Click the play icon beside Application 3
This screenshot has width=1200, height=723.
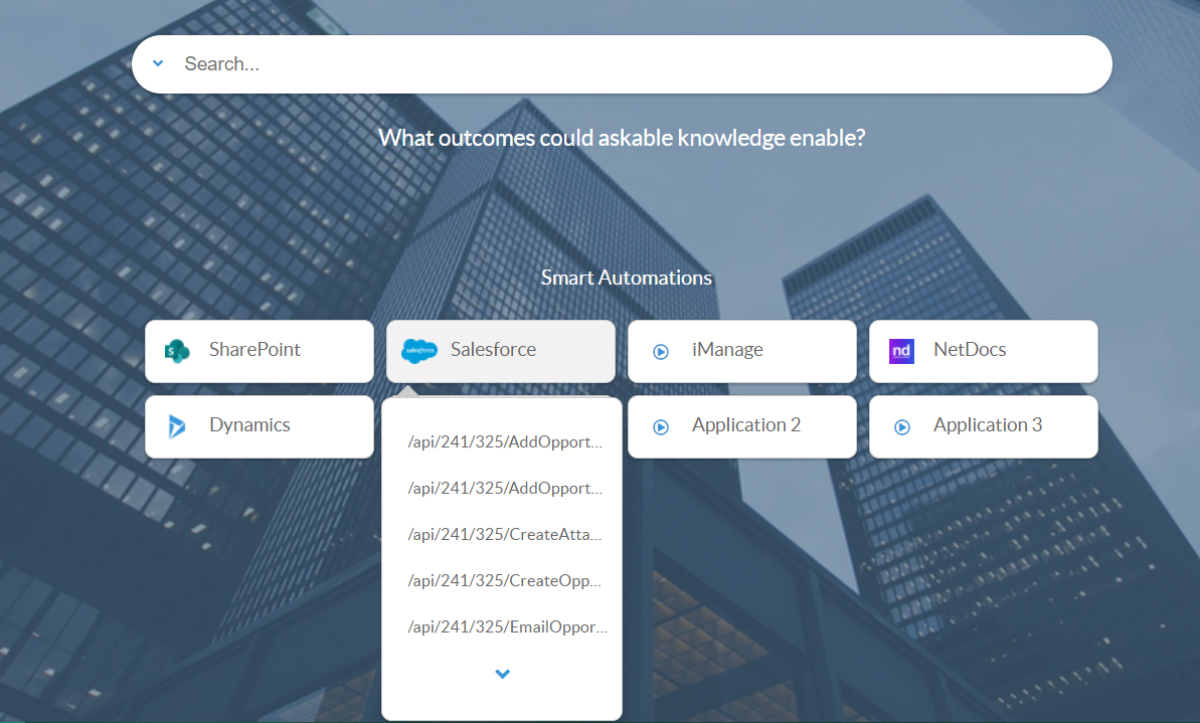[901, 427]
